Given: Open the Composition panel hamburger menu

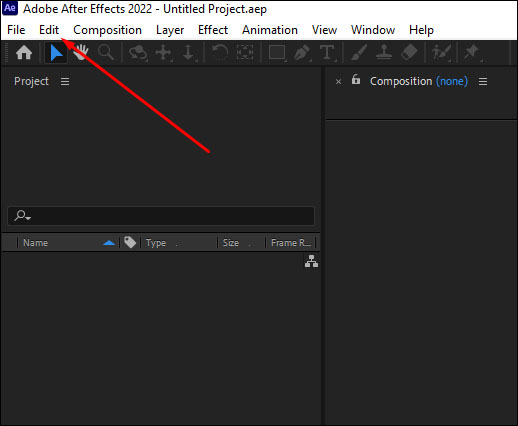Looking at the screenshot, I should (x=483, y=81).
